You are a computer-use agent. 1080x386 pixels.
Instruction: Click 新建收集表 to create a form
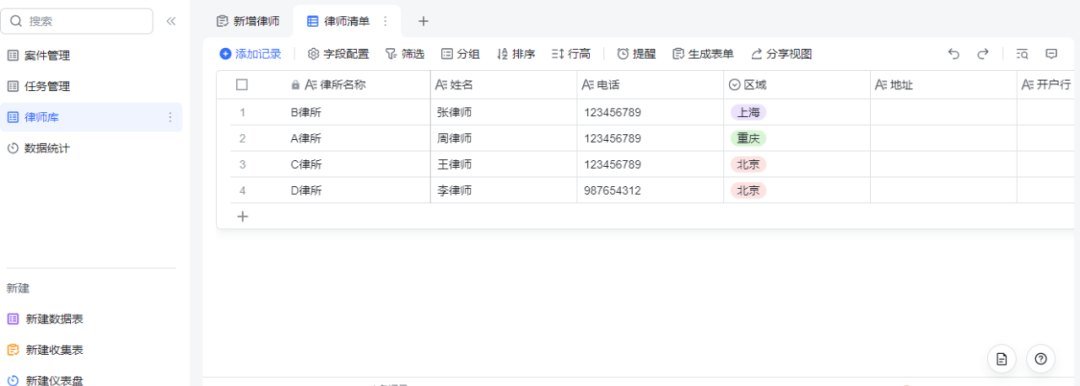pyautogui.click(x=45, y=350)
